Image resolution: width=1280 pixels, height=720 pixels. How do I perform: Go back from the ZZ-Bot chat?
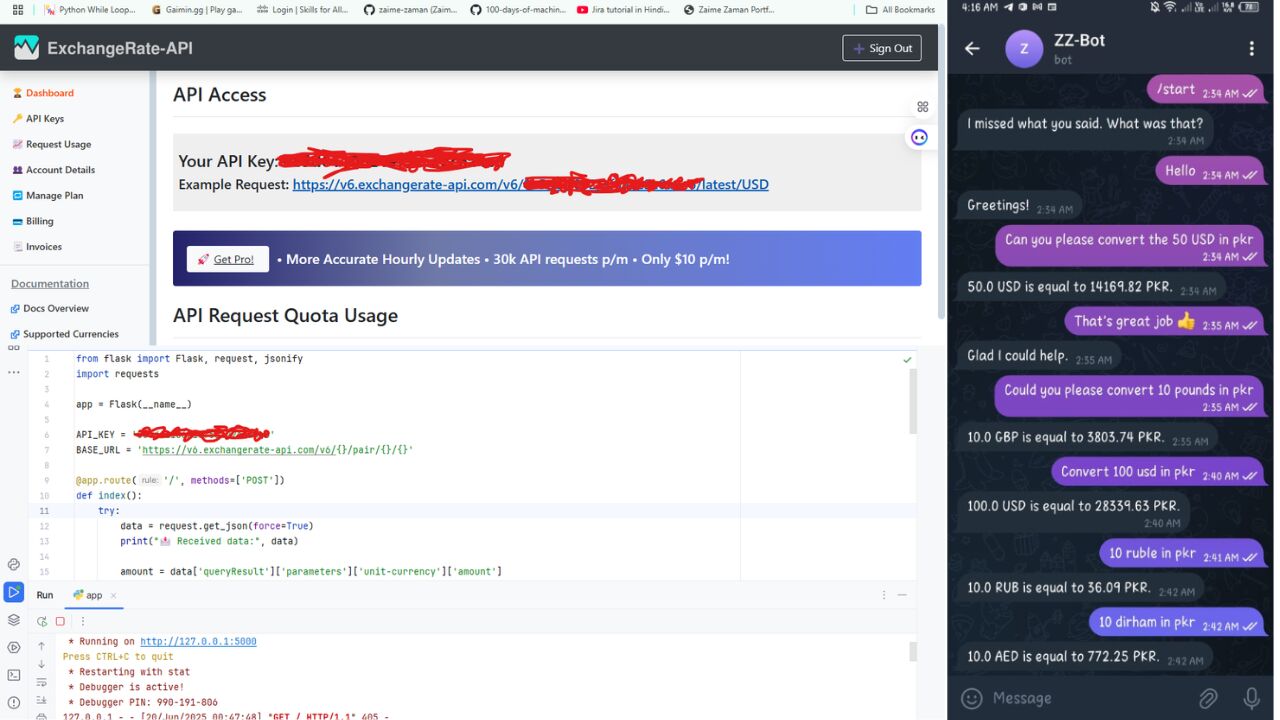coord(972,49)
